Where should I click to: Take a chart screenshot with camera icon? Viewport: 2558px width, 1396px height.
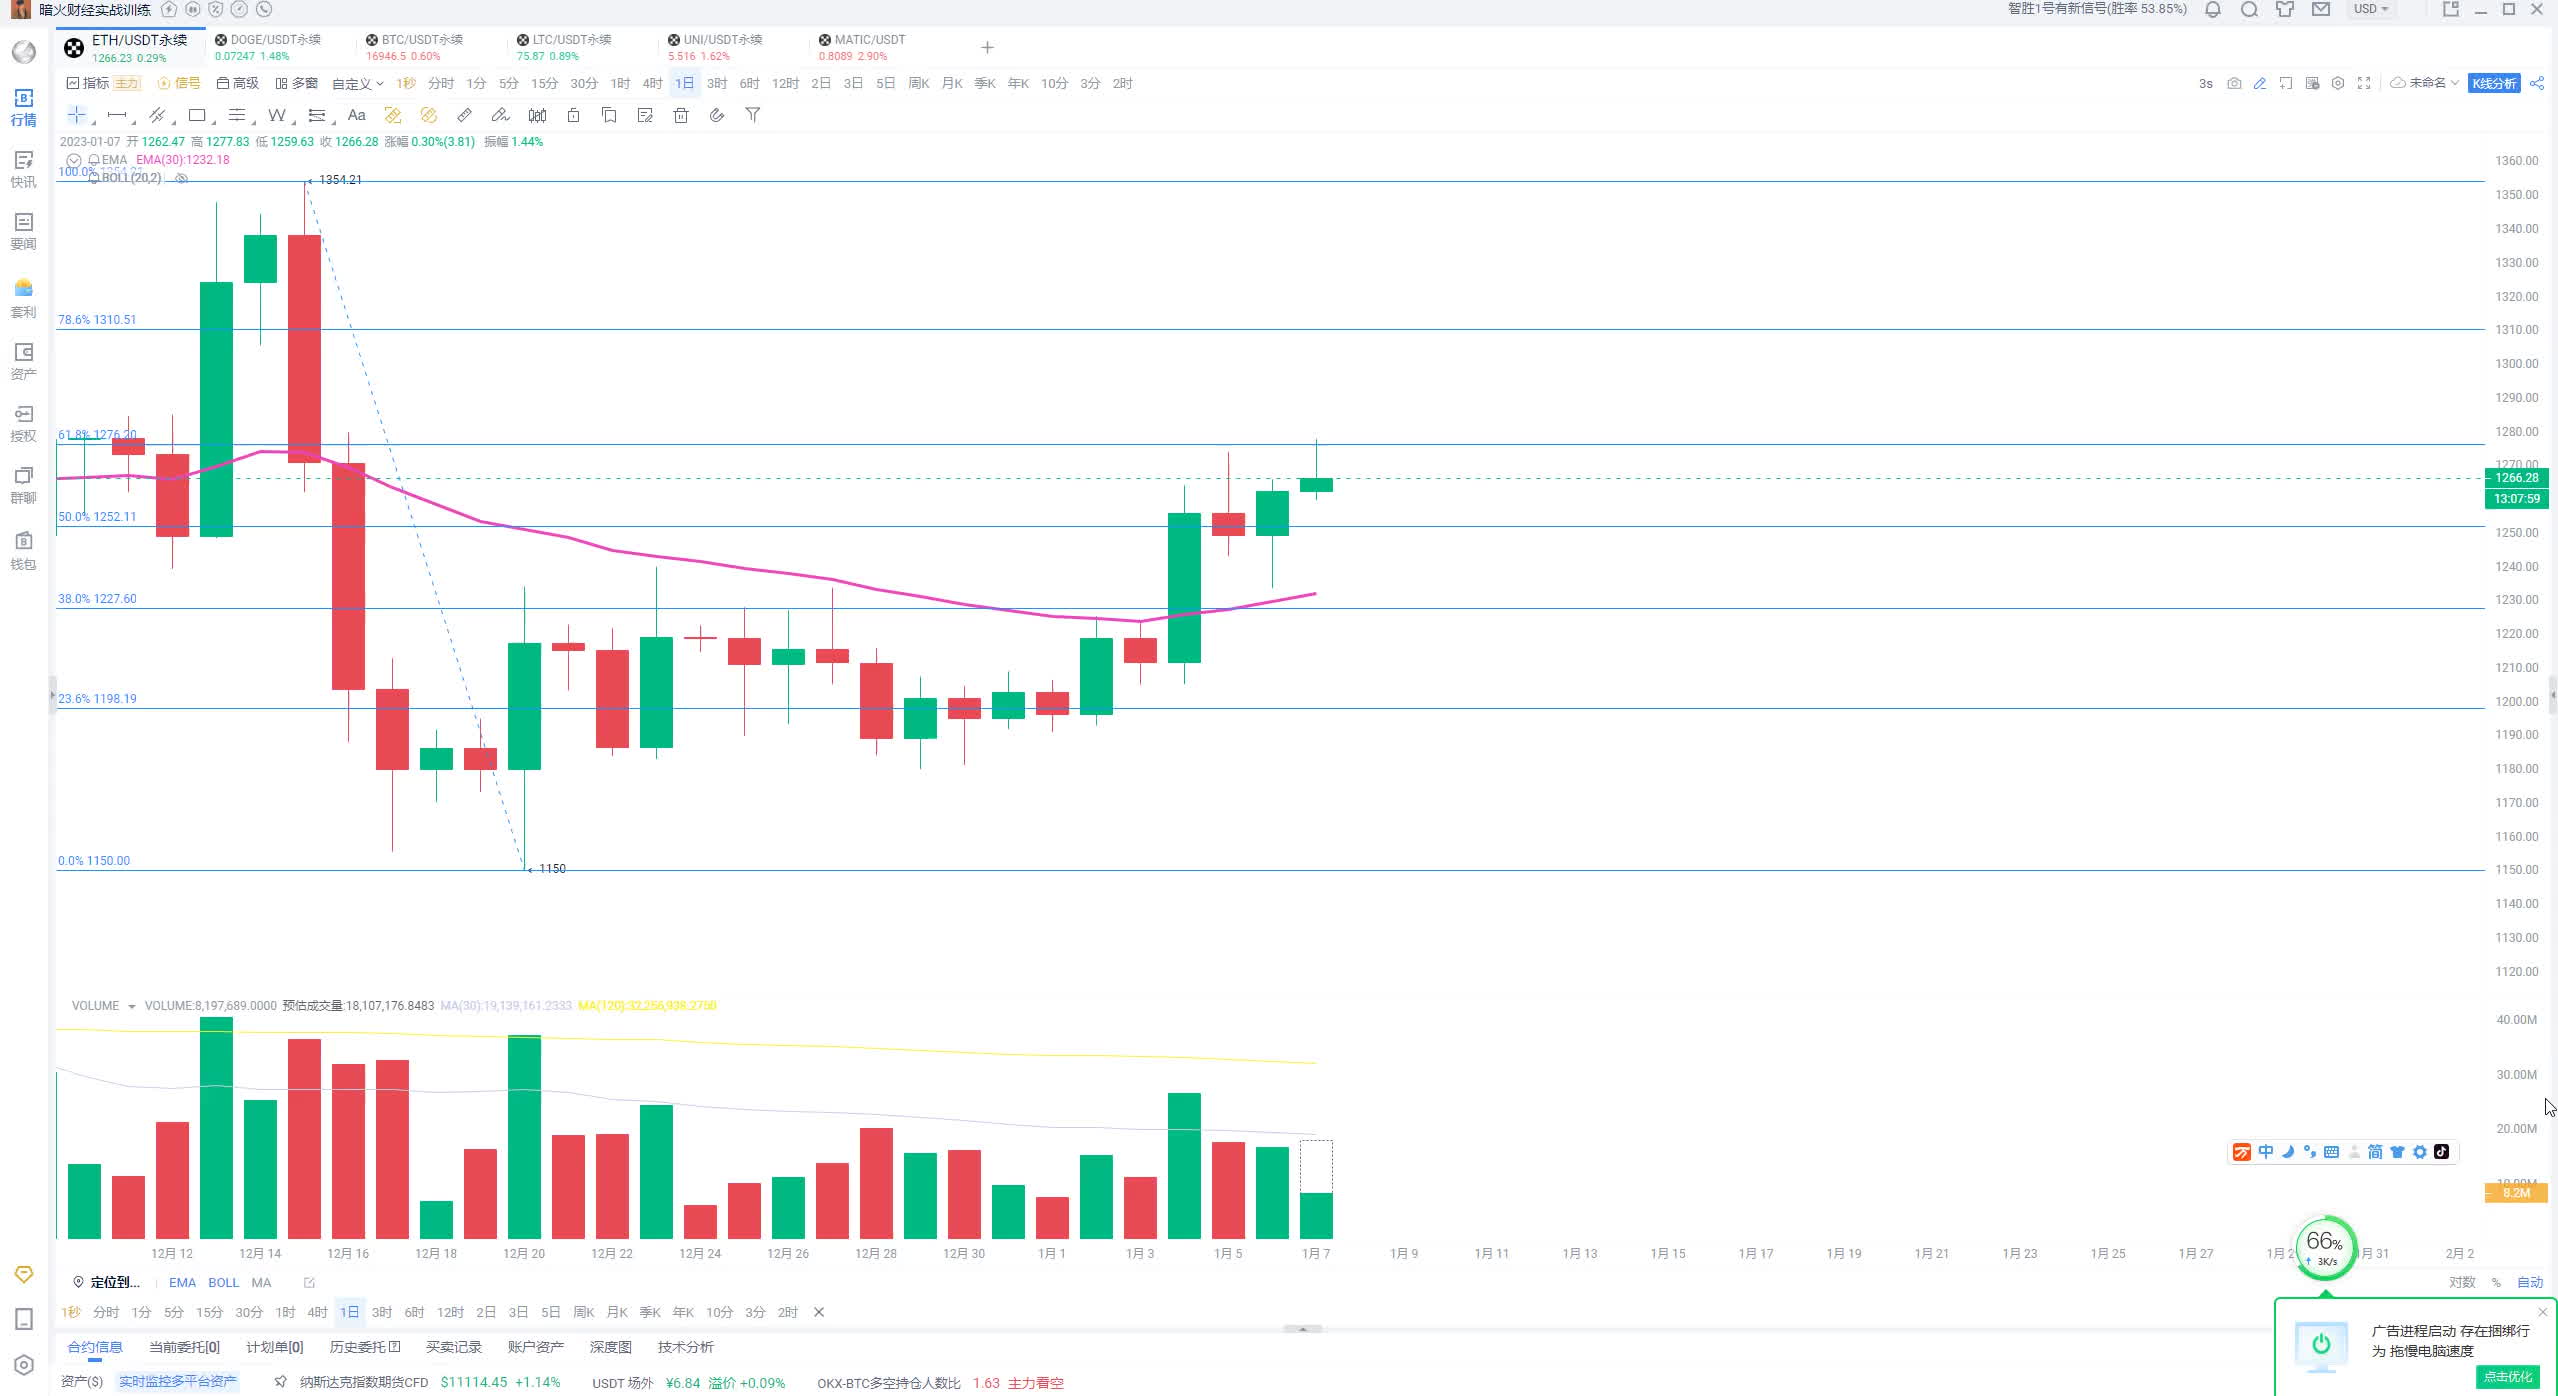point(2234,83)
